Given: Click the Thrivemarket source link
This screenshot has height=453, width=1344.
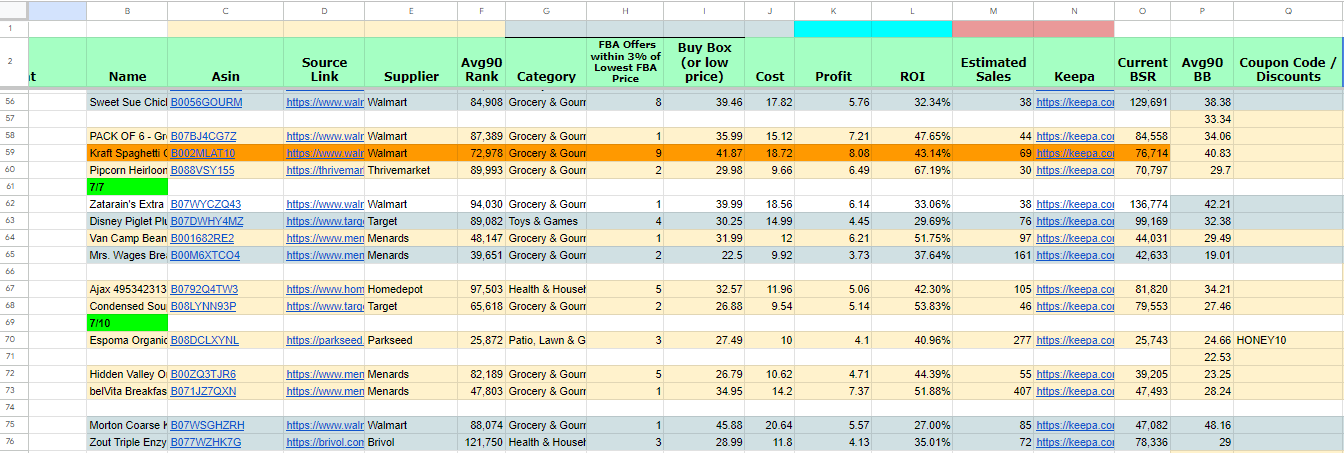Looking at the screenshot, I should pos(325,170).
